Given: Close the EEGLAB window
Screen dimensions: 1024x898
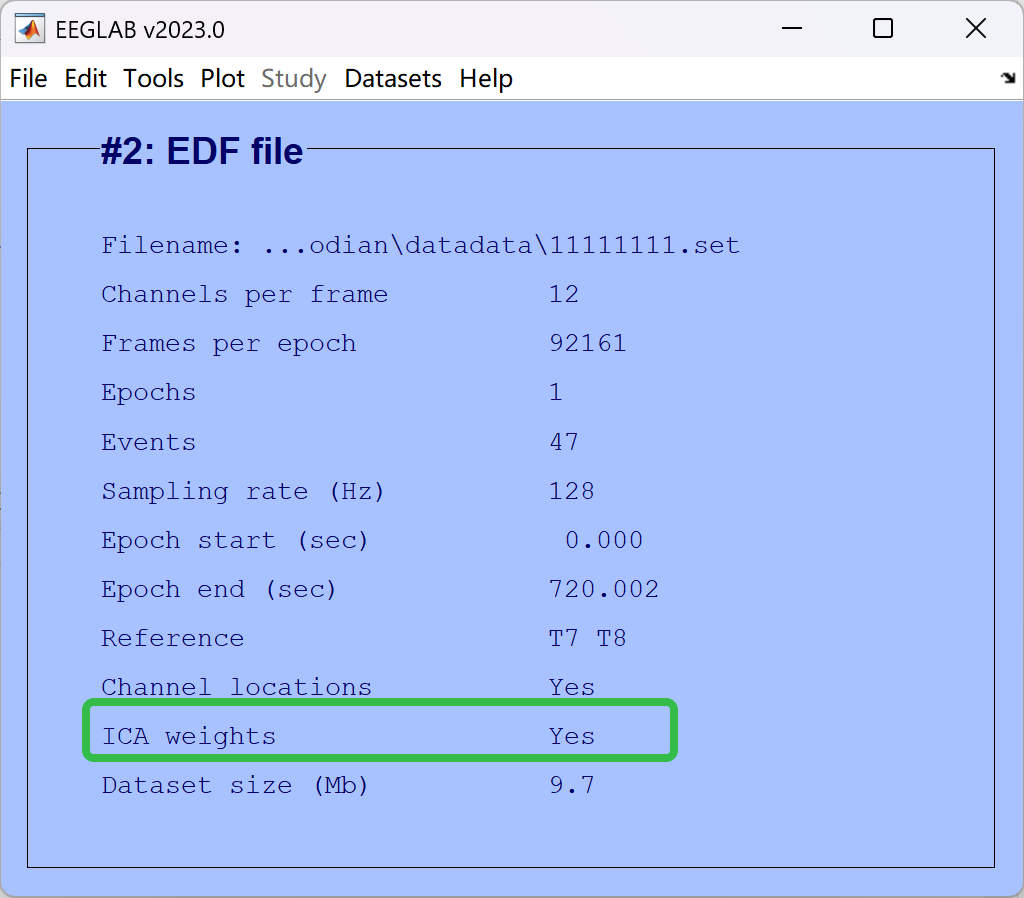Looking at the screenshot, I should pyautogui.click(x=976, y=29).
